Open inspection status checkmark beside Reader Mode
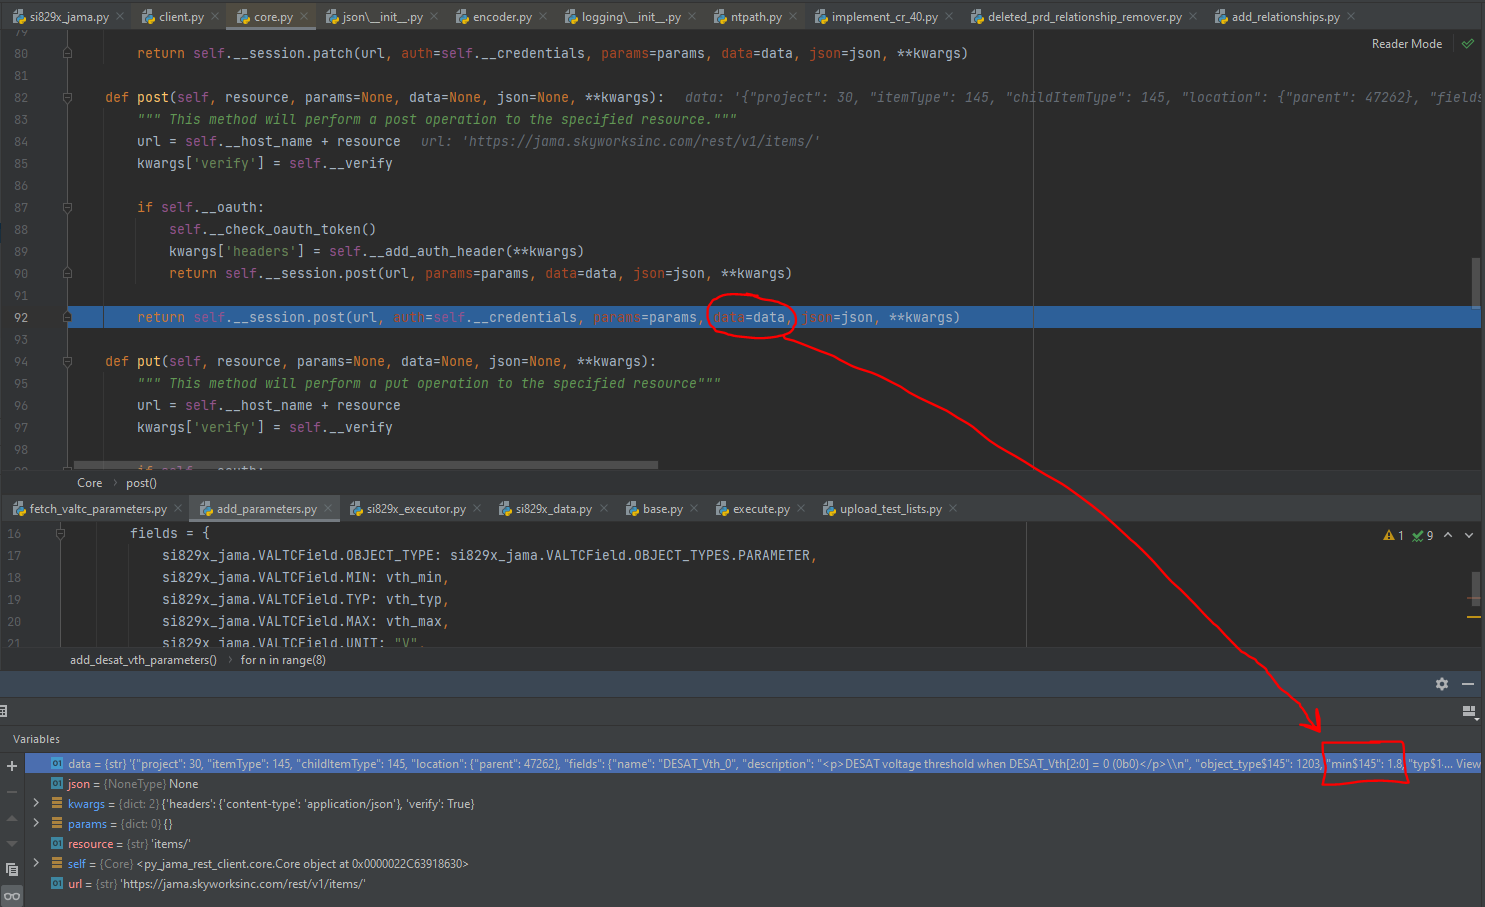Screen dimensions: 1485x907 tap(1467, 44)
